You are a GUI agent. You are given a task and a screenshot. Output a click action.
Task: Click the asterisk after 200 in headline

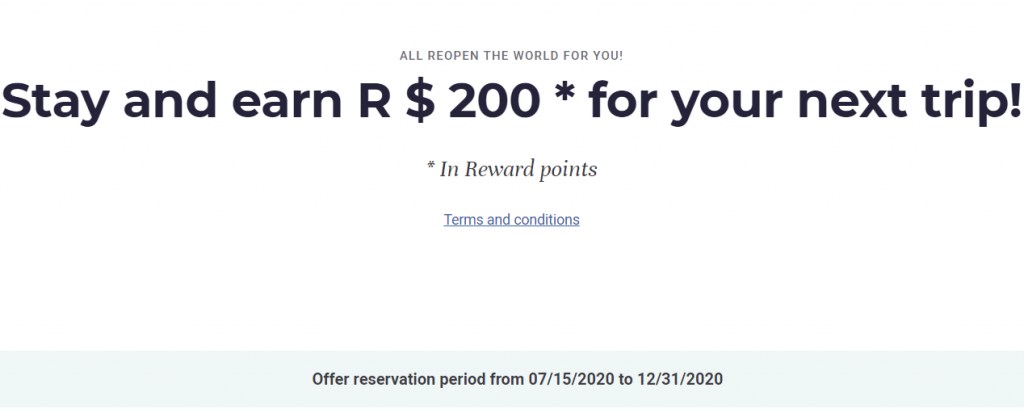point(564,93)
